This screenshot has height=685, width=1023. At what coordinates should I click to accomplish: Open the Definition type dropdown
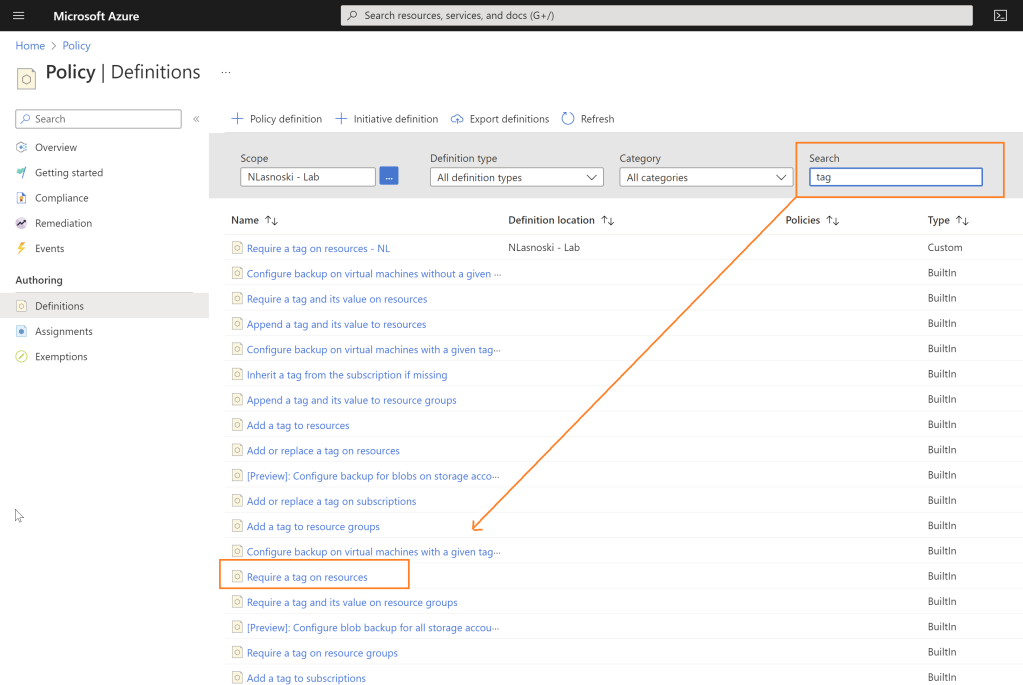(516, 176)
